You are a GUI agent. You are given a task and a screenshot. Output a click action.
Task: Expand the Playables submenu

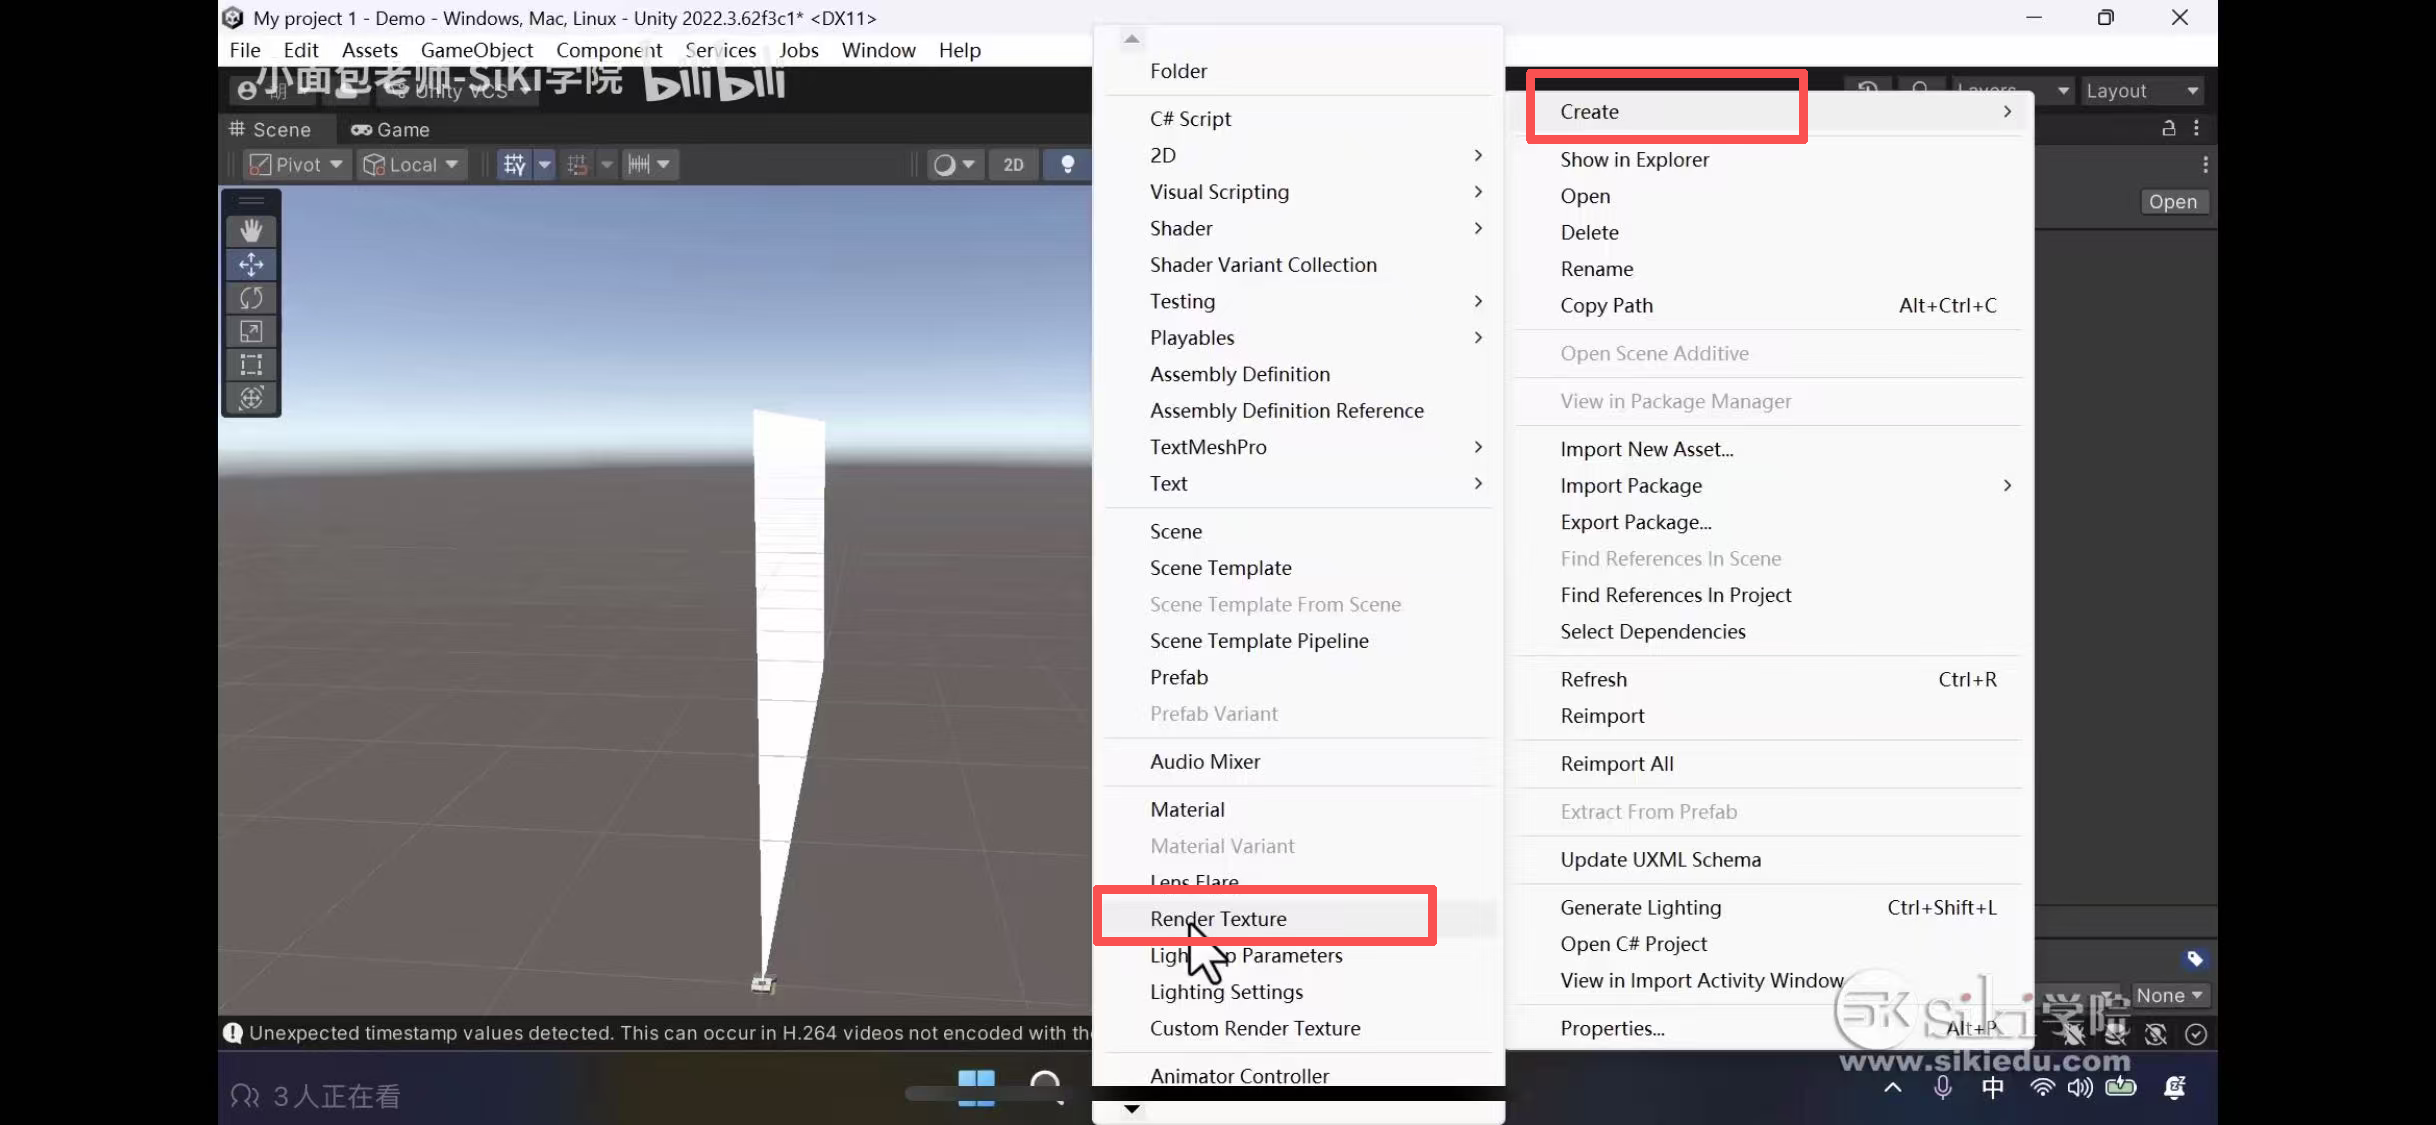pyautogui.click(x=1297, y=337)
